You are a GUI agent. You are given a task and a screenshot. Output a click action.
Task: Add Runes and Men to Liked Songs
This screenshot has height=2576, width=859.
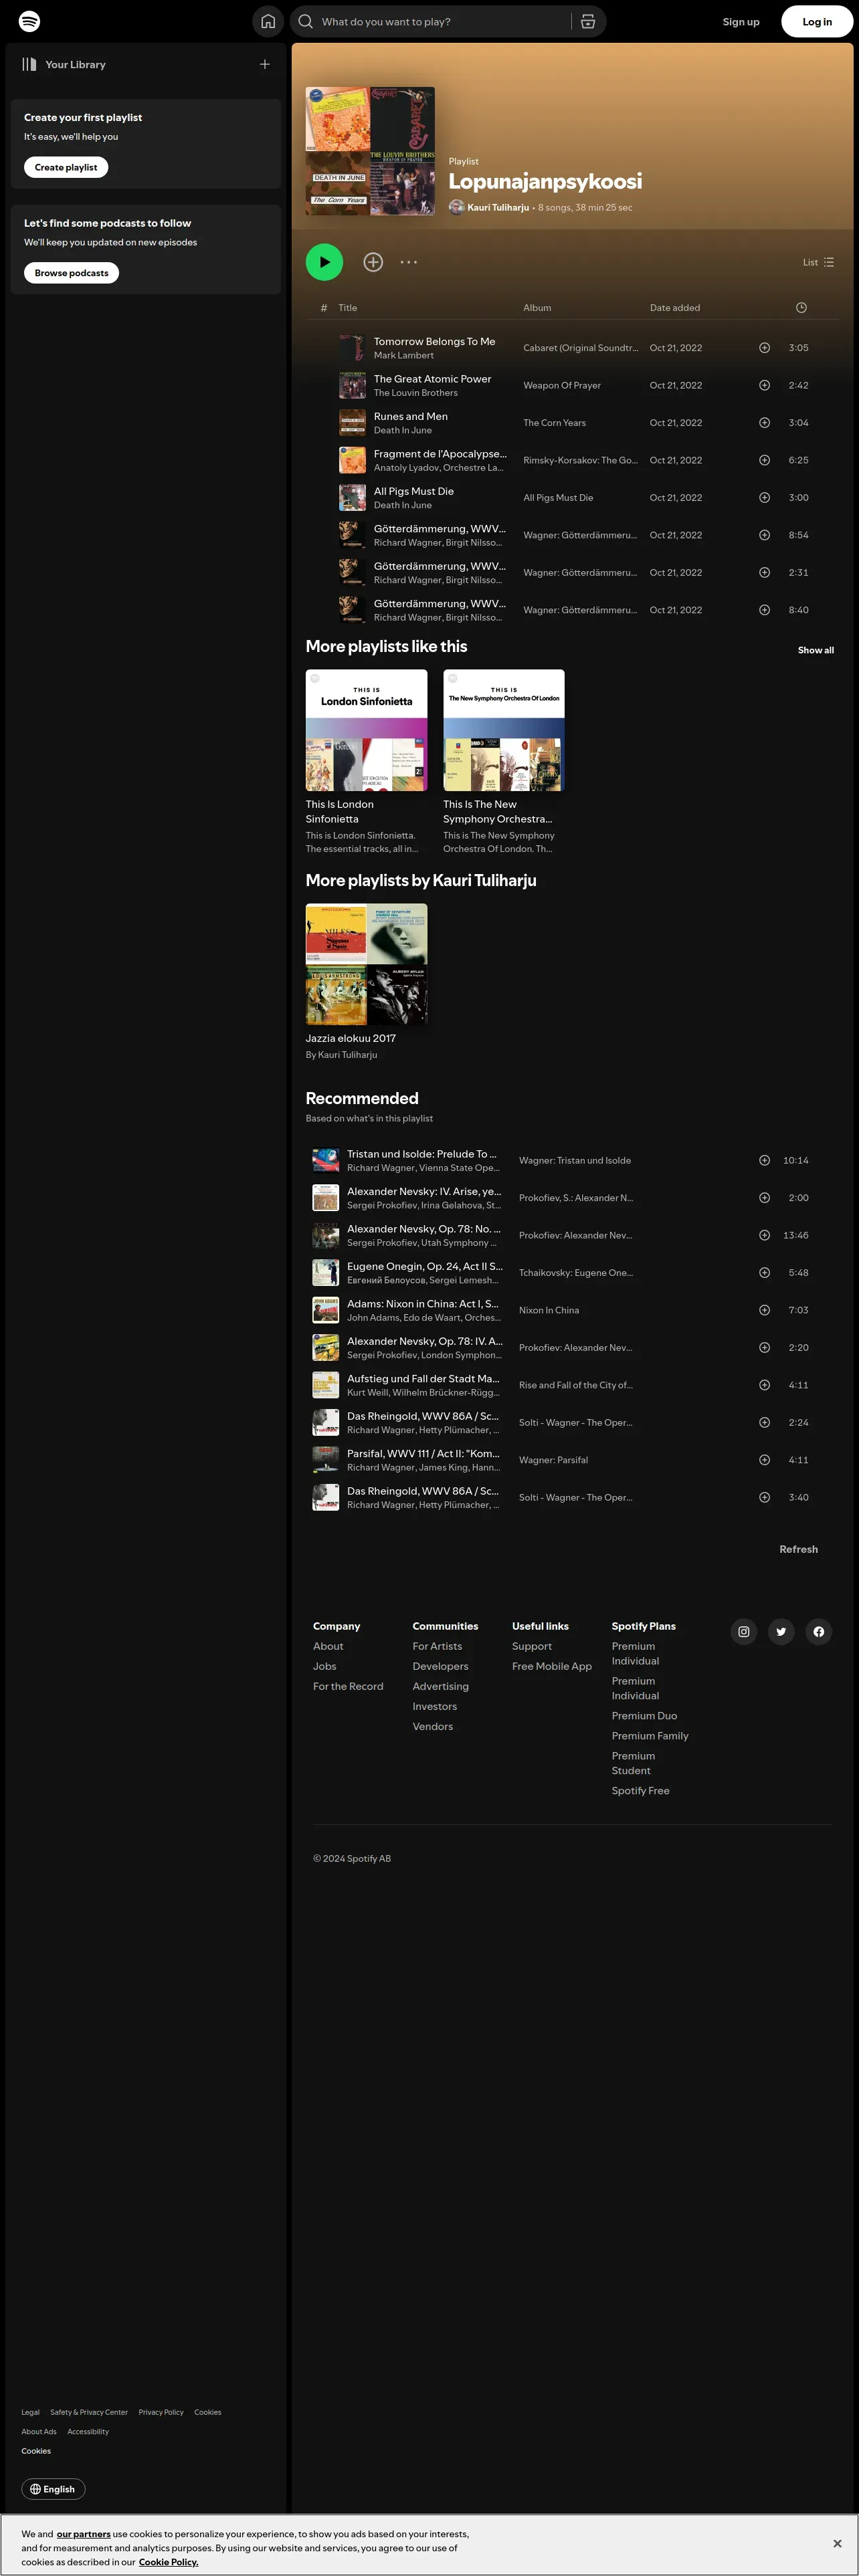pyautogui.click(x=764, y=423)
